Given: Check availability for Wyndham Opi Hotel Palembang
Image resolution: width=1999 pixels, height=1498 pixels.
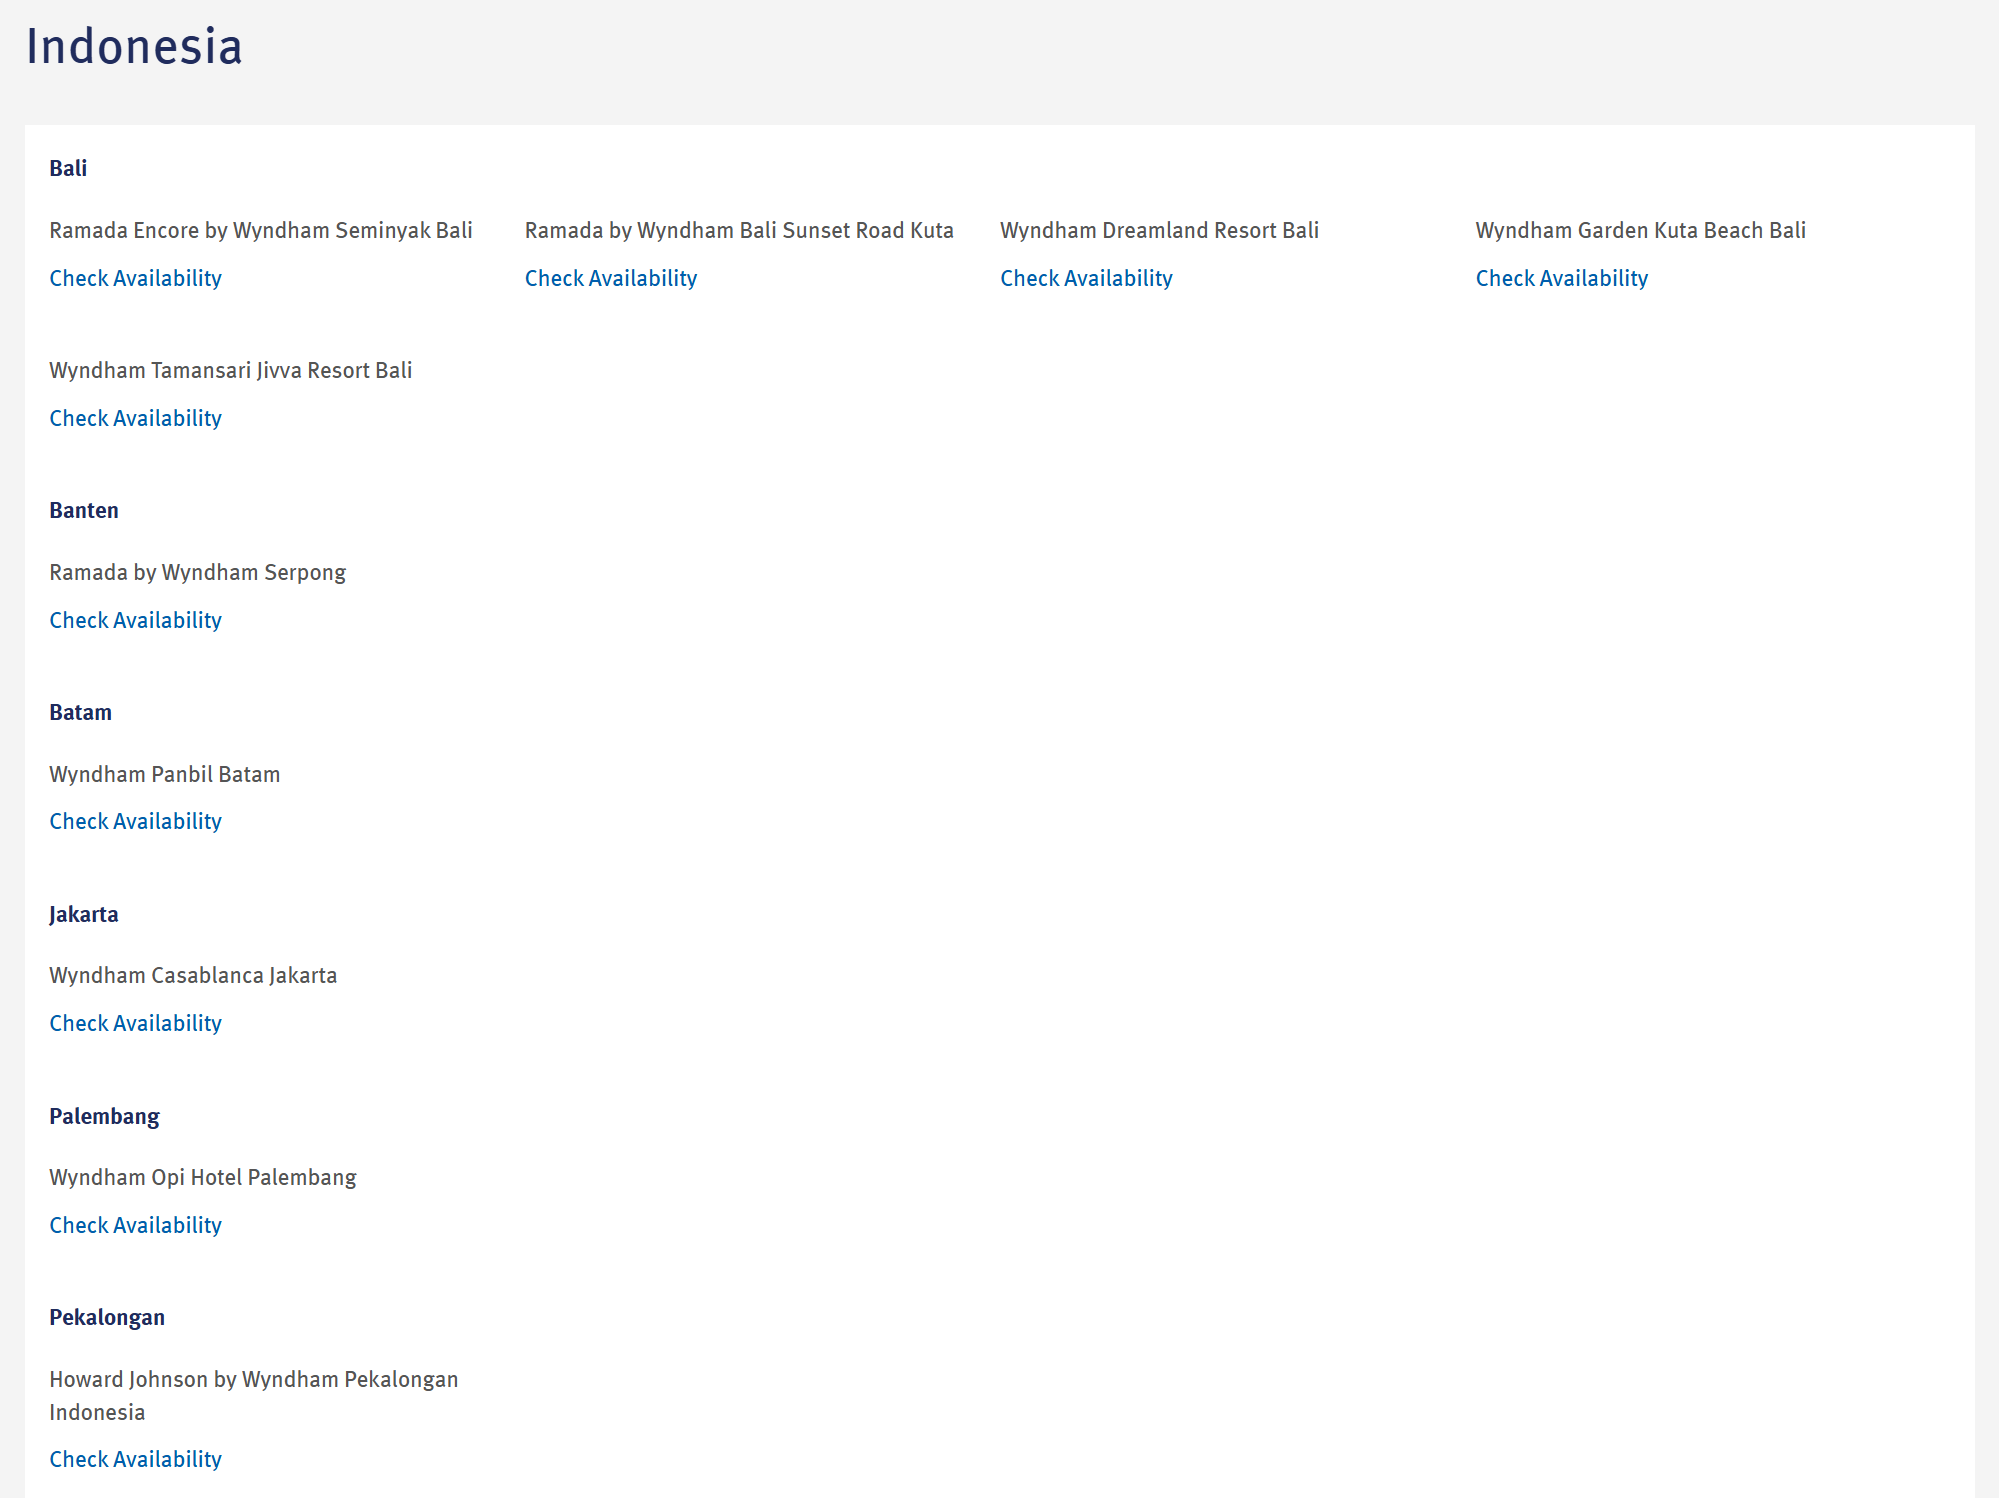Looking at the screenshot, I should pyautogui.click(x=135, y=1225).
